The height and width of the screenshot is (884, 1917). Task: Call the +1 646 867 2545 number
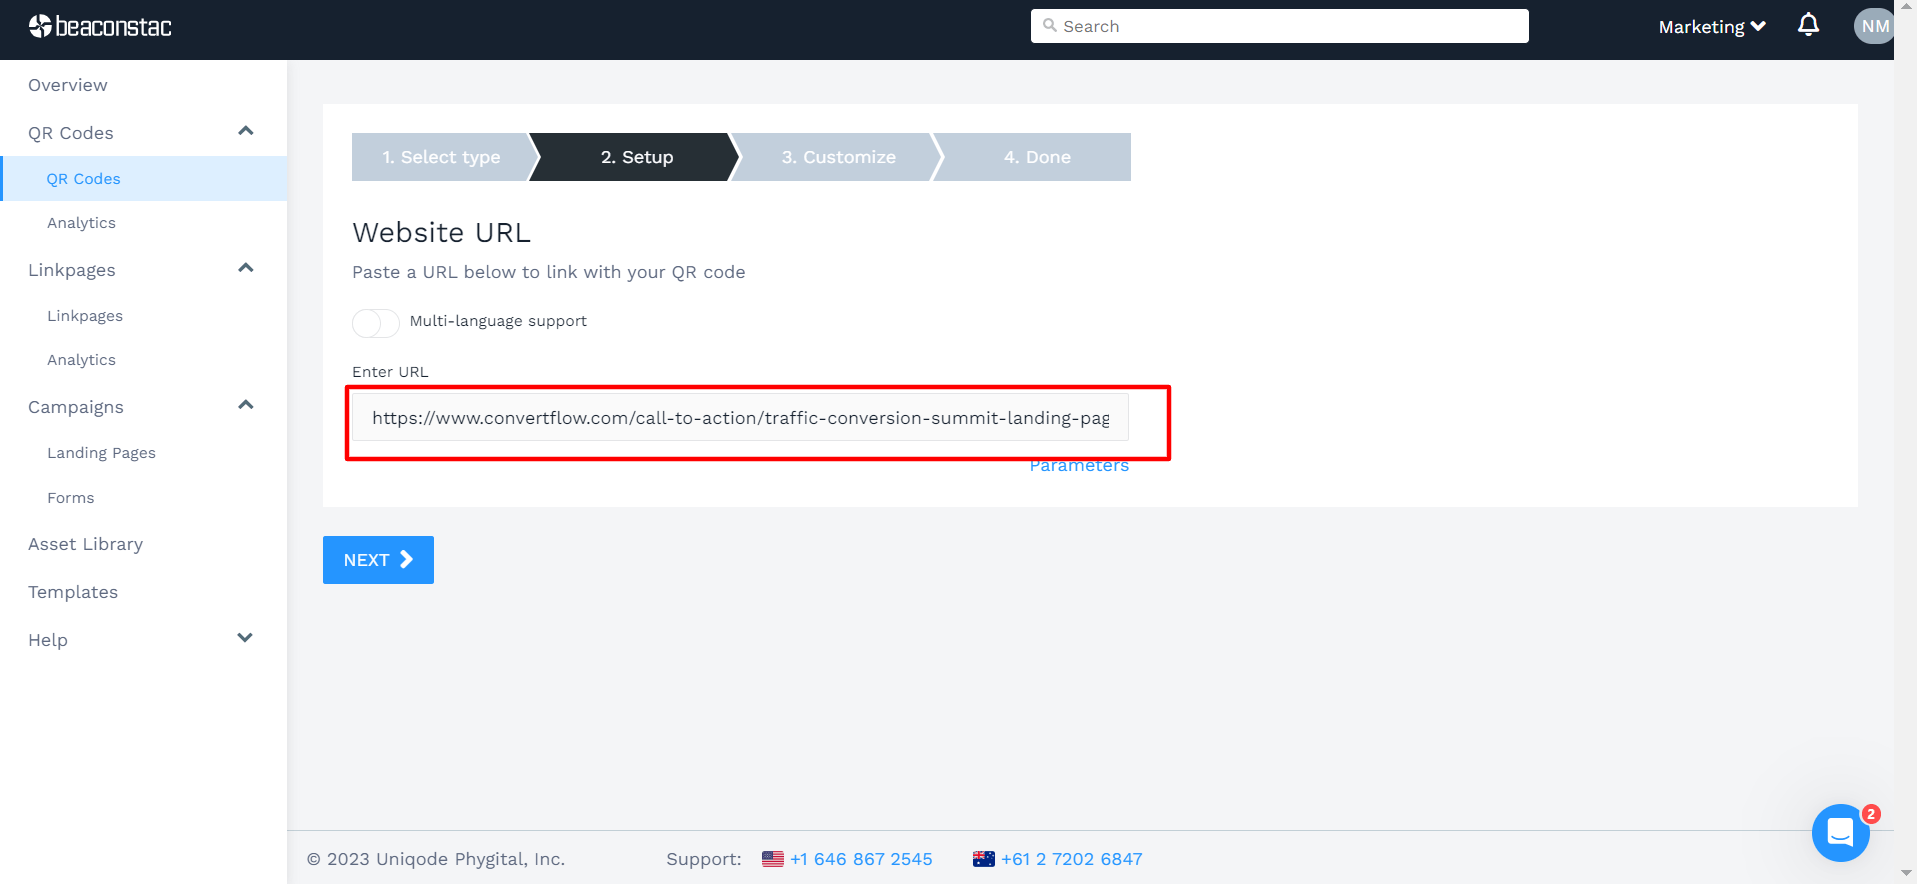click(x=861, y=859)
